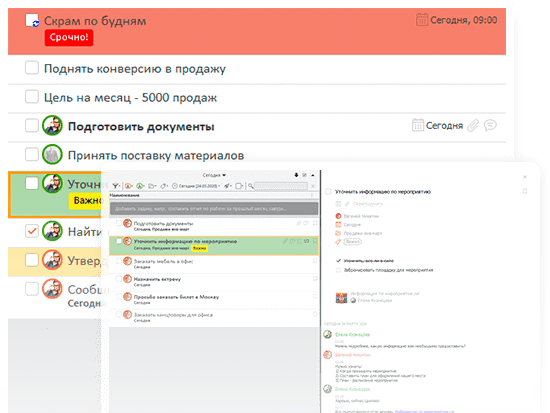
Task: Open the filter funnel dropdown in toolbar
Action: (x=116, y=186)
